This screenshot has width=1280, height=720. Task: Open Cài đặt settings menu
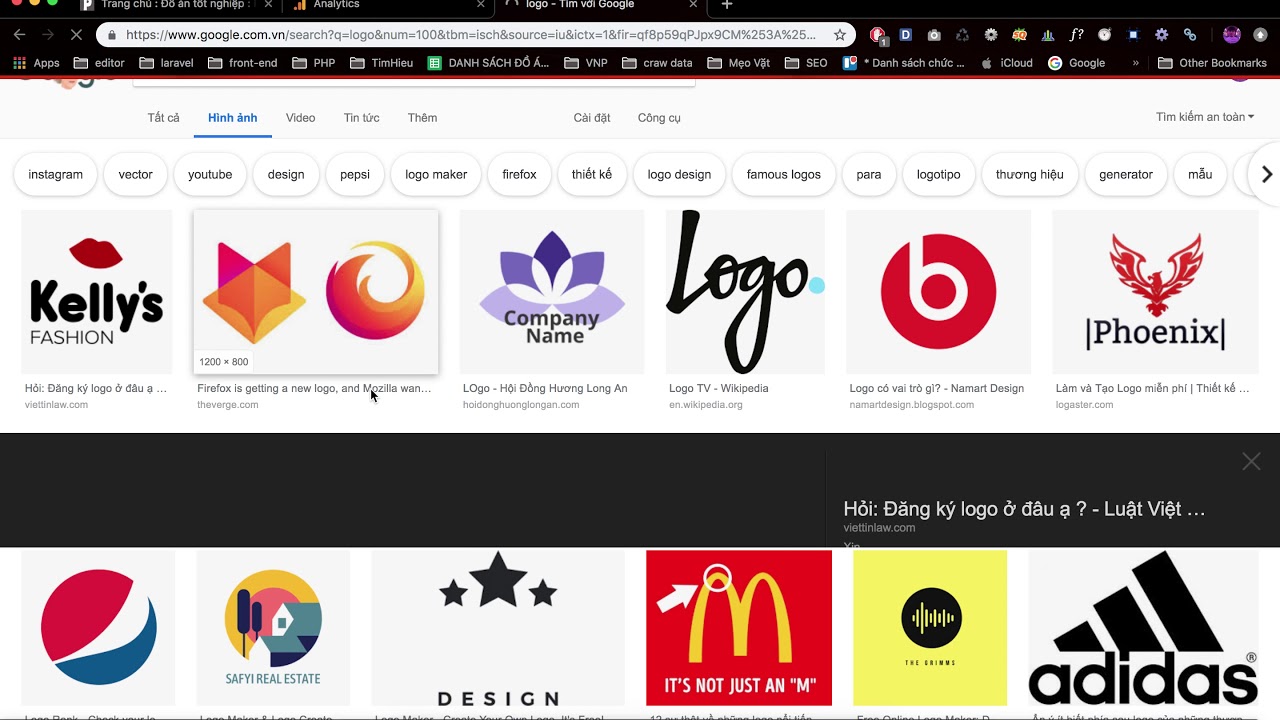coord(591,118)
